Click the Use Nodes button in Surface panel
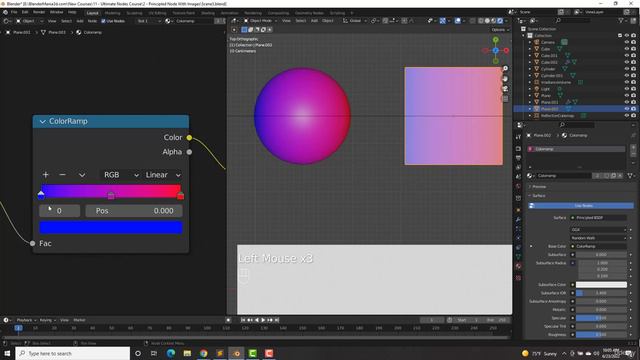 [x=581, y=206]
